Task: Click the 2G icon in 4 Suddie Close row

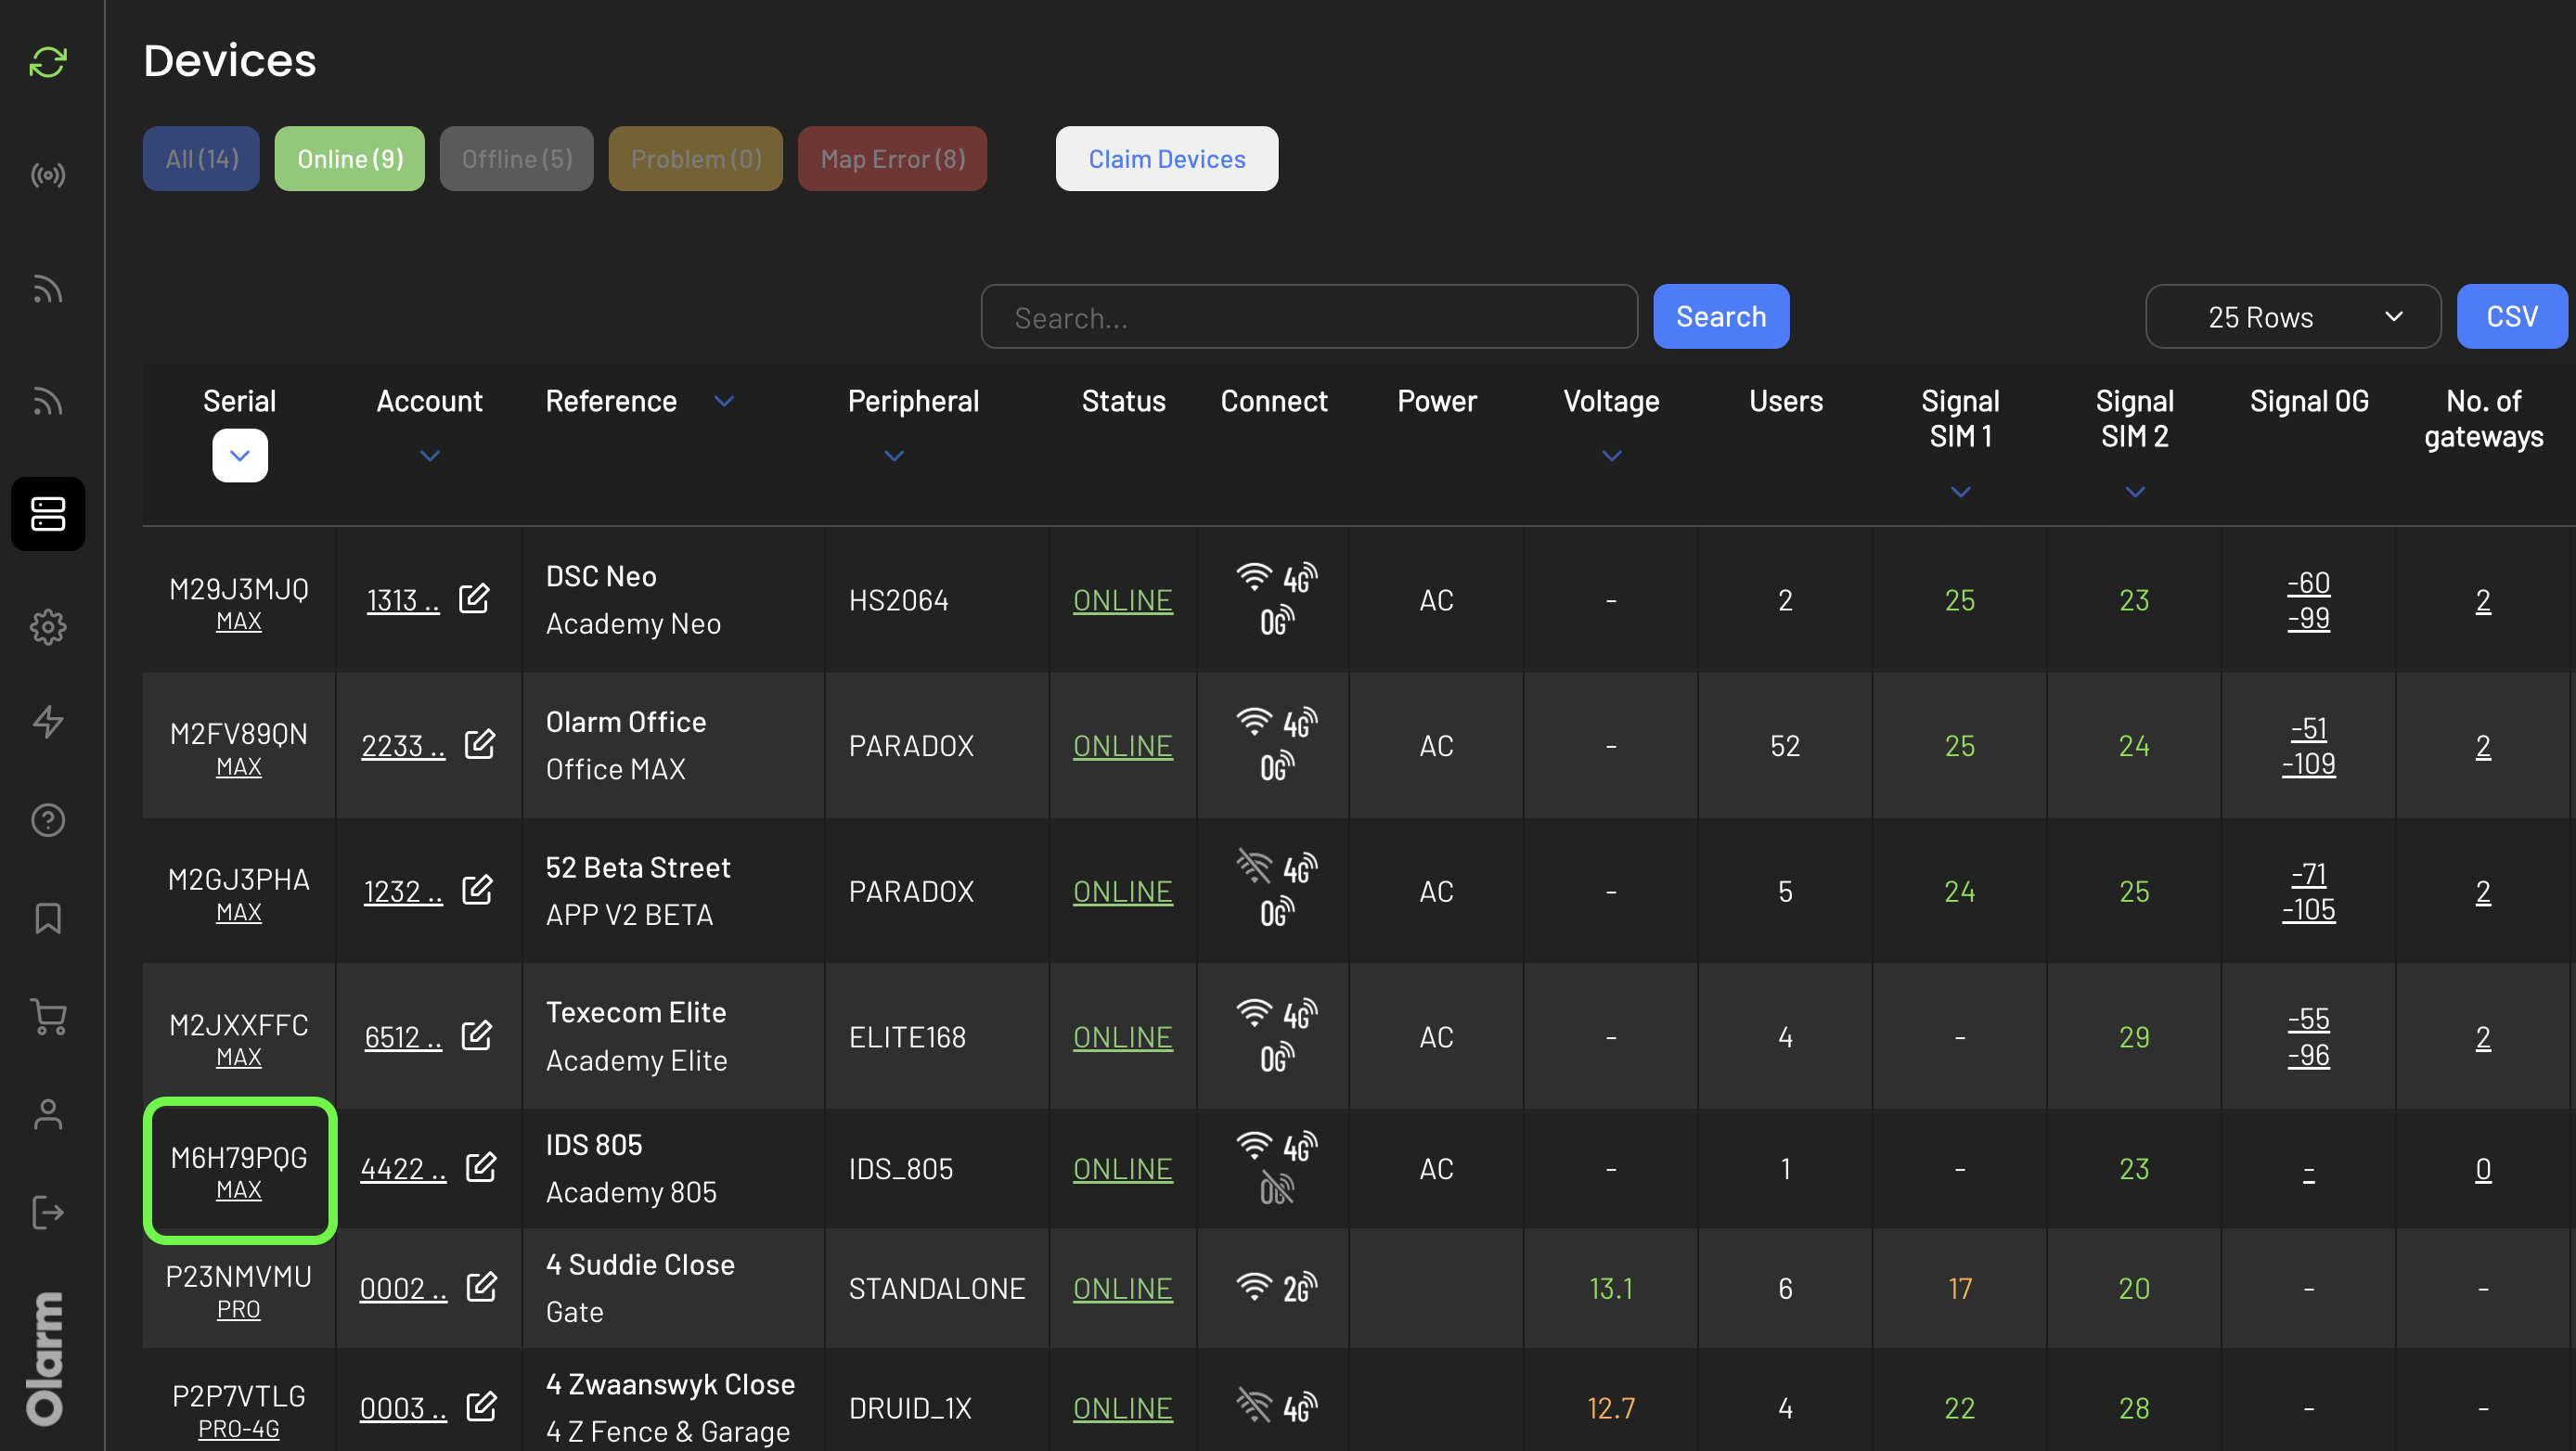Action: click(1300, 1288)
